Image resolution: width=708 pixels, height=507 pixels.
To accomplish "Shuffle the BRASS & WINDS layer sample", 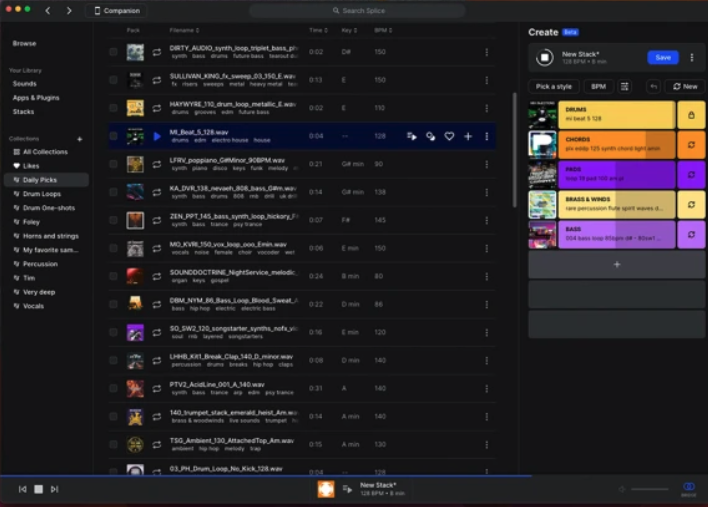I will pyautogui.click(x=691, y=205).
